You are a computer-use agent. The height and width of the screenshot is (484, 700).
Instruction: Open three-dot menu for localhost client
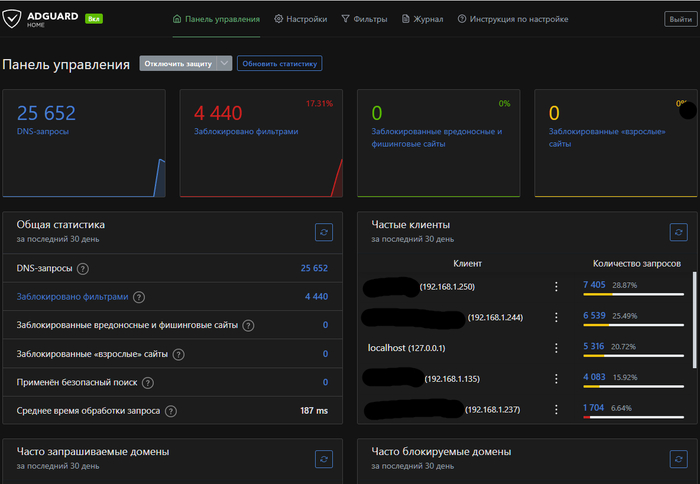(x=556, y=348)
